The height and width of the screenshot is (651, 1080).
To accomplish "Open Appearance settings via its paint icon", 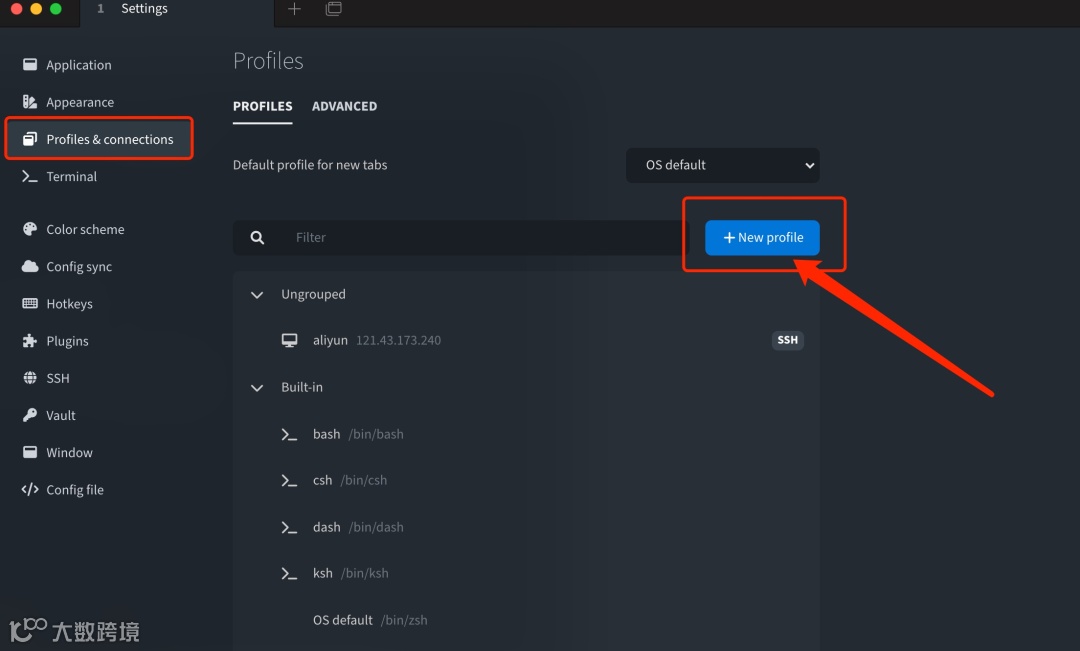I will (30, 102).
